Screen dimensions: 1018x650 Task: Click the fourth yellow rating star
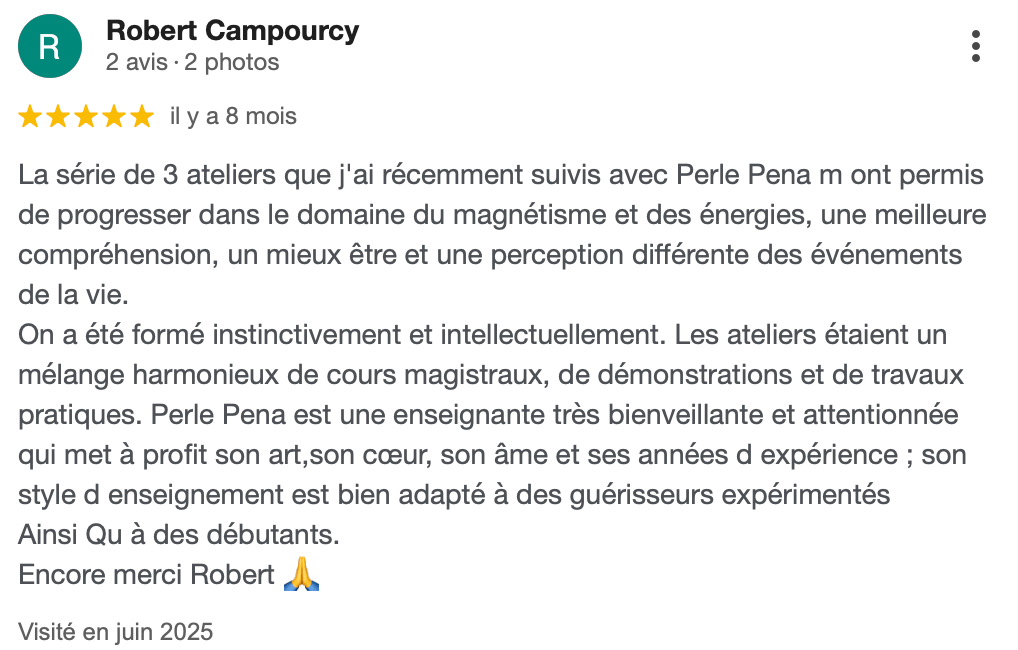[x=114, y=117]
